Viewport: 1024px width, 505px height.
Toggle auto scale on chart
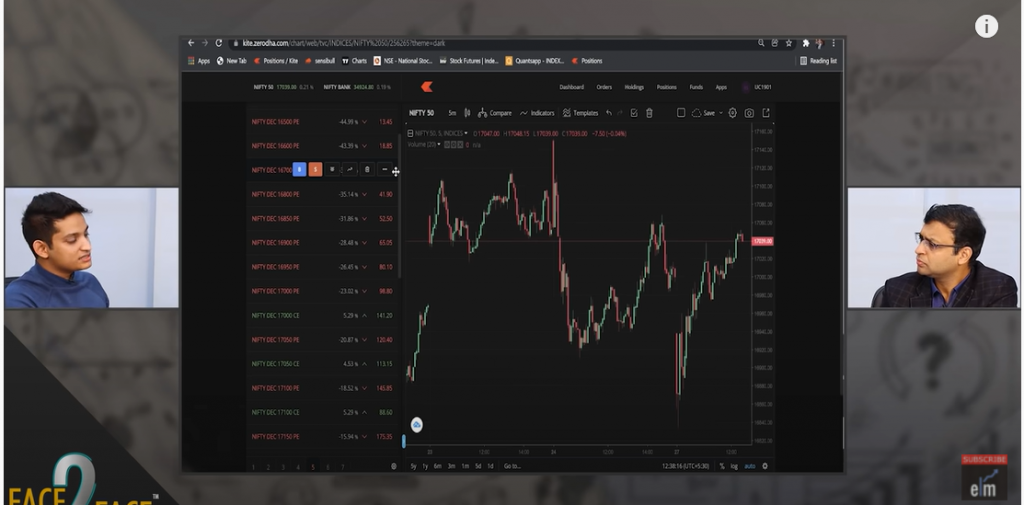click(x=750, y=466)
